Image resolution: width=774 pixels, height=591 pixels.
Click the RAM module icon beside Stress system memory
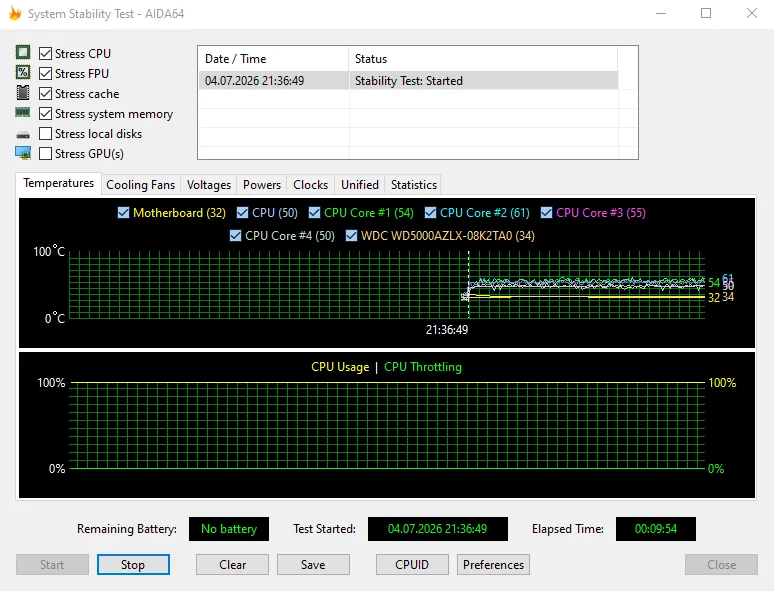23,113
